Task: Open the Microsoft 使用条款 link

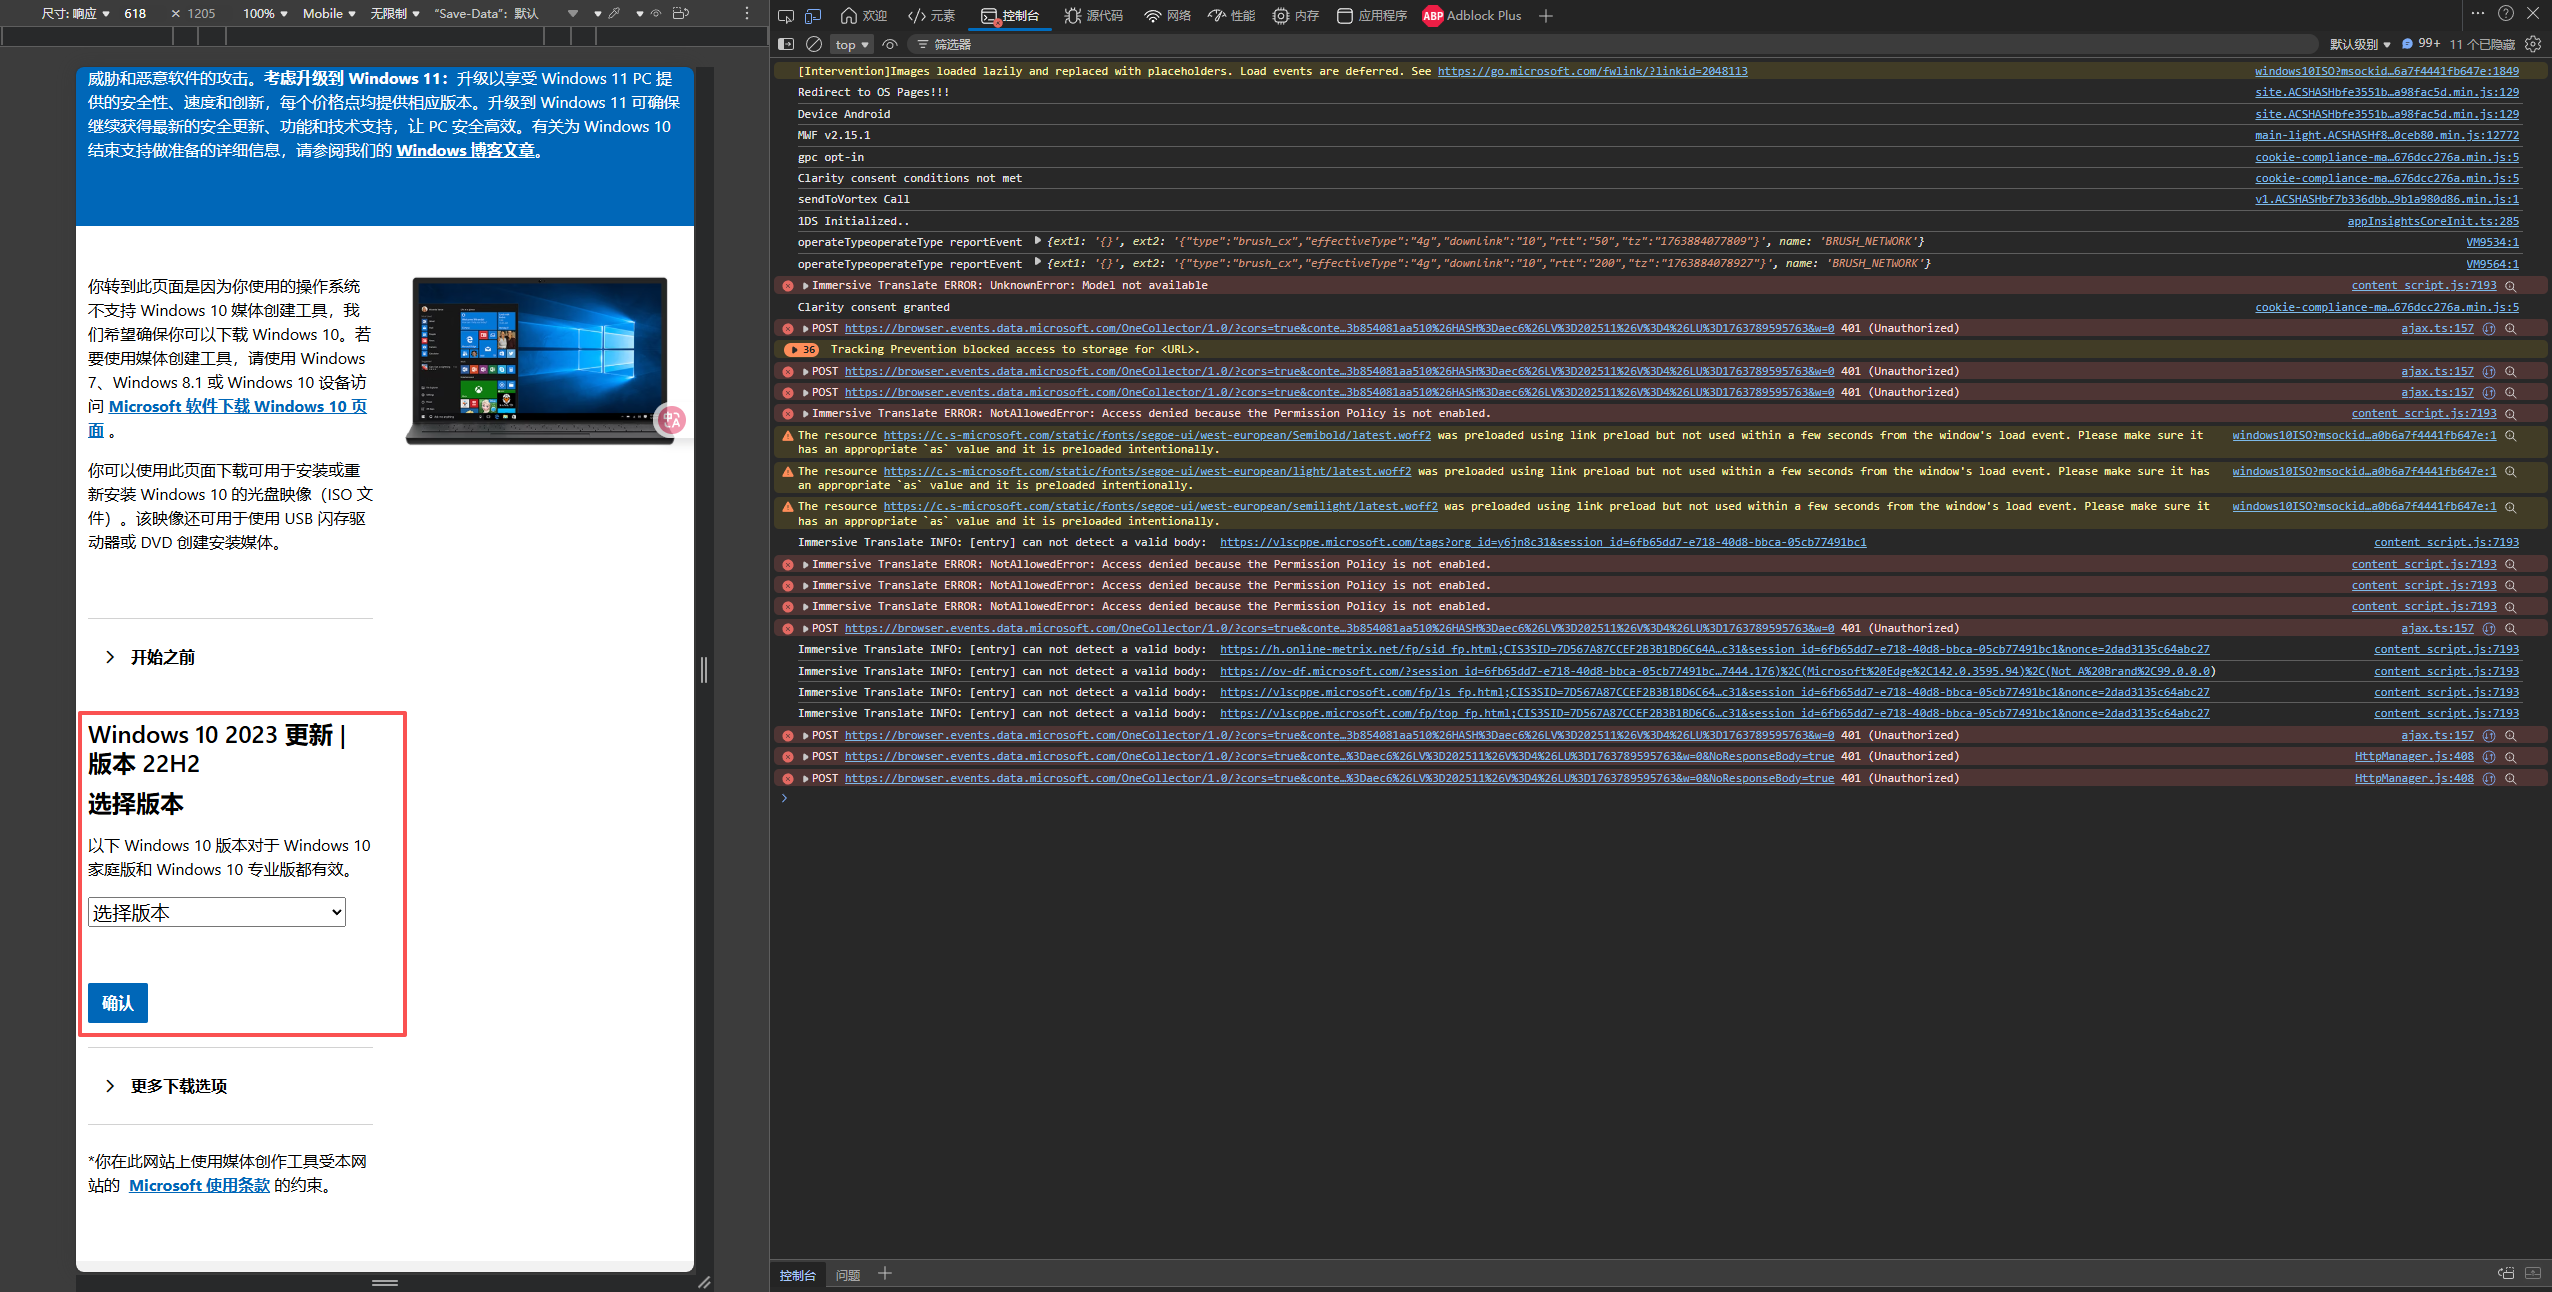Action: (x=199, y=1185)
